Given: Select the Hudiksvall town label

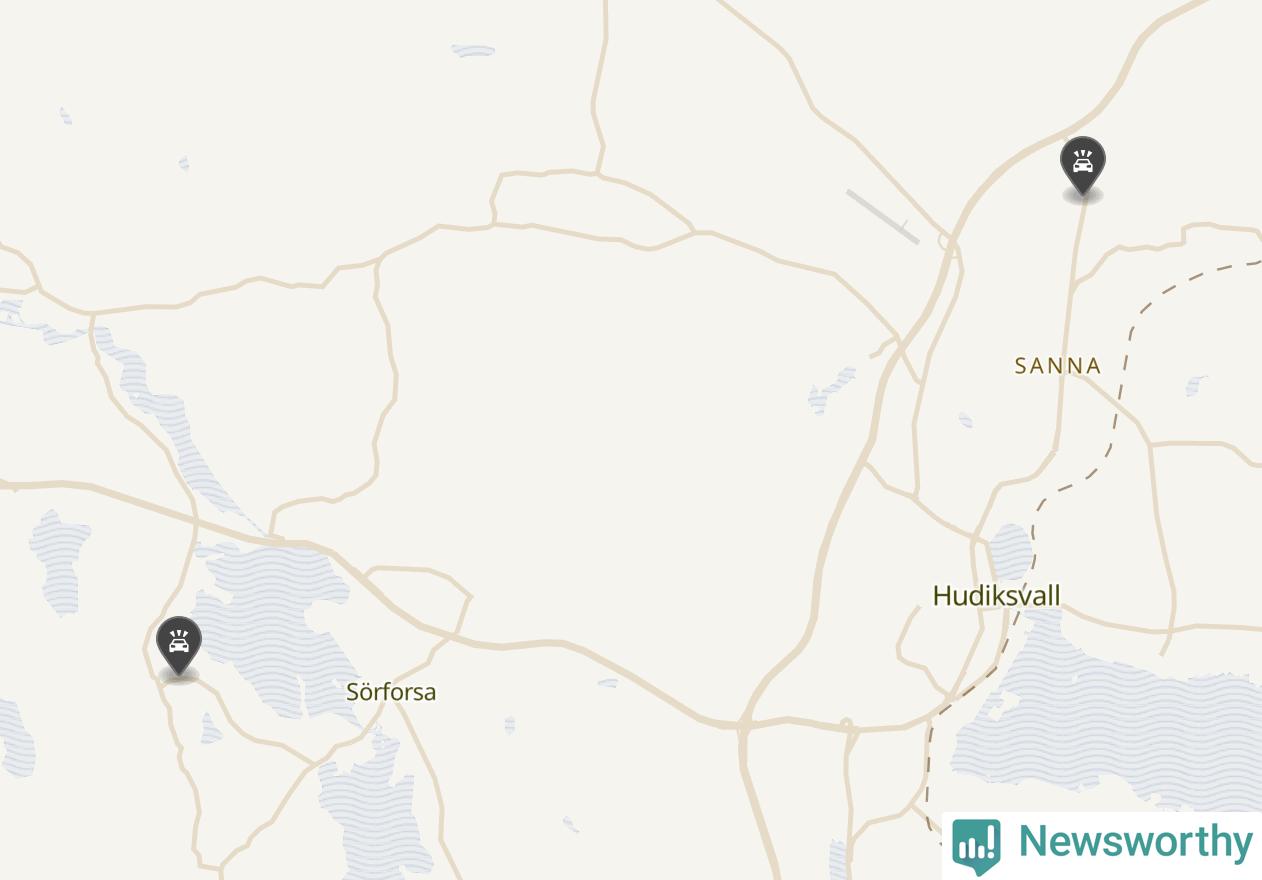Looking at the screenshot, I should [996, 596].
